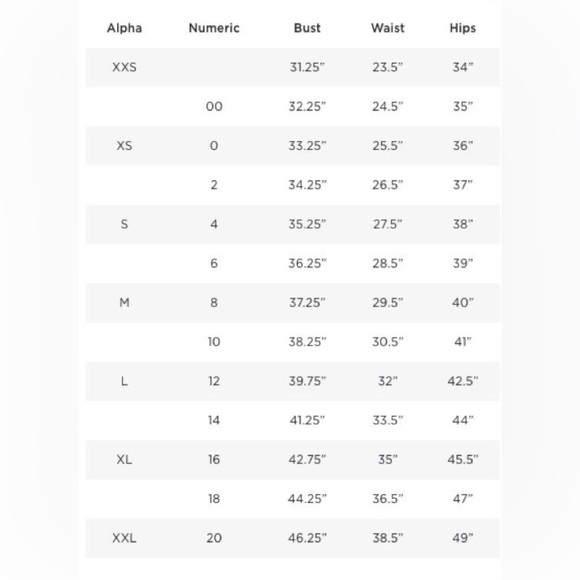Select the L alpha size cell
Screen dimensions: 580x580
pyautogui.click(x=124, y=381)
